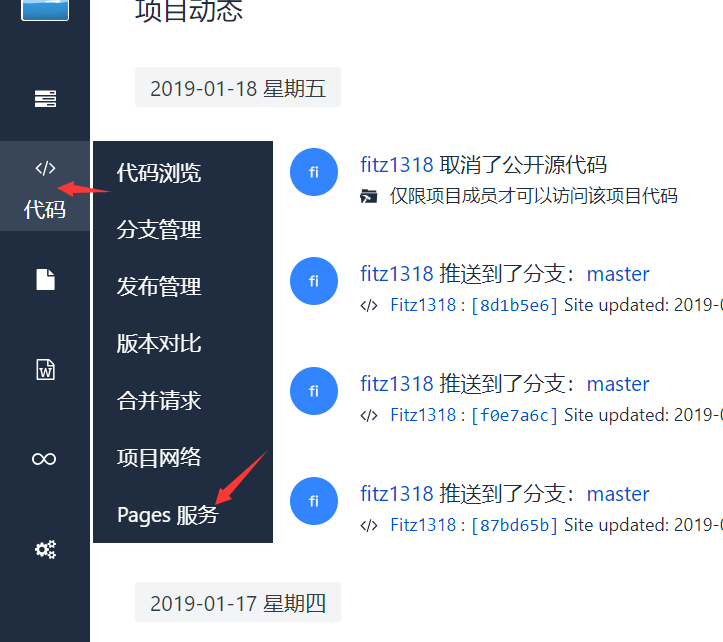
Task: Open the project overview stacked-bars sidebar icon
Action: (45, 99)
